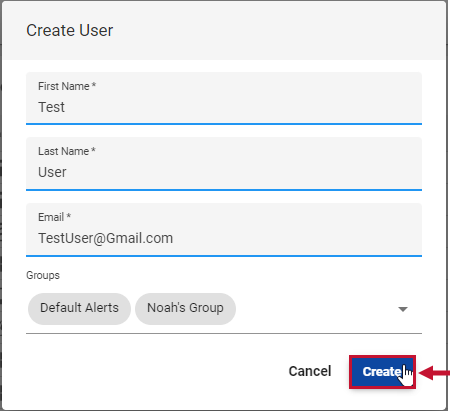Click the First Name input field
This screenshot has width=451, height=411.
coord(224,99)
